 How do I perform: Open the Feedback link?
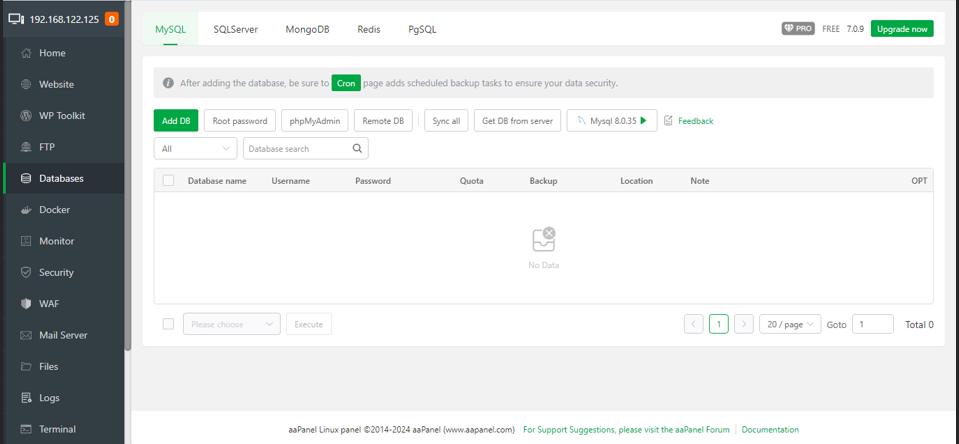coord(695,121)
